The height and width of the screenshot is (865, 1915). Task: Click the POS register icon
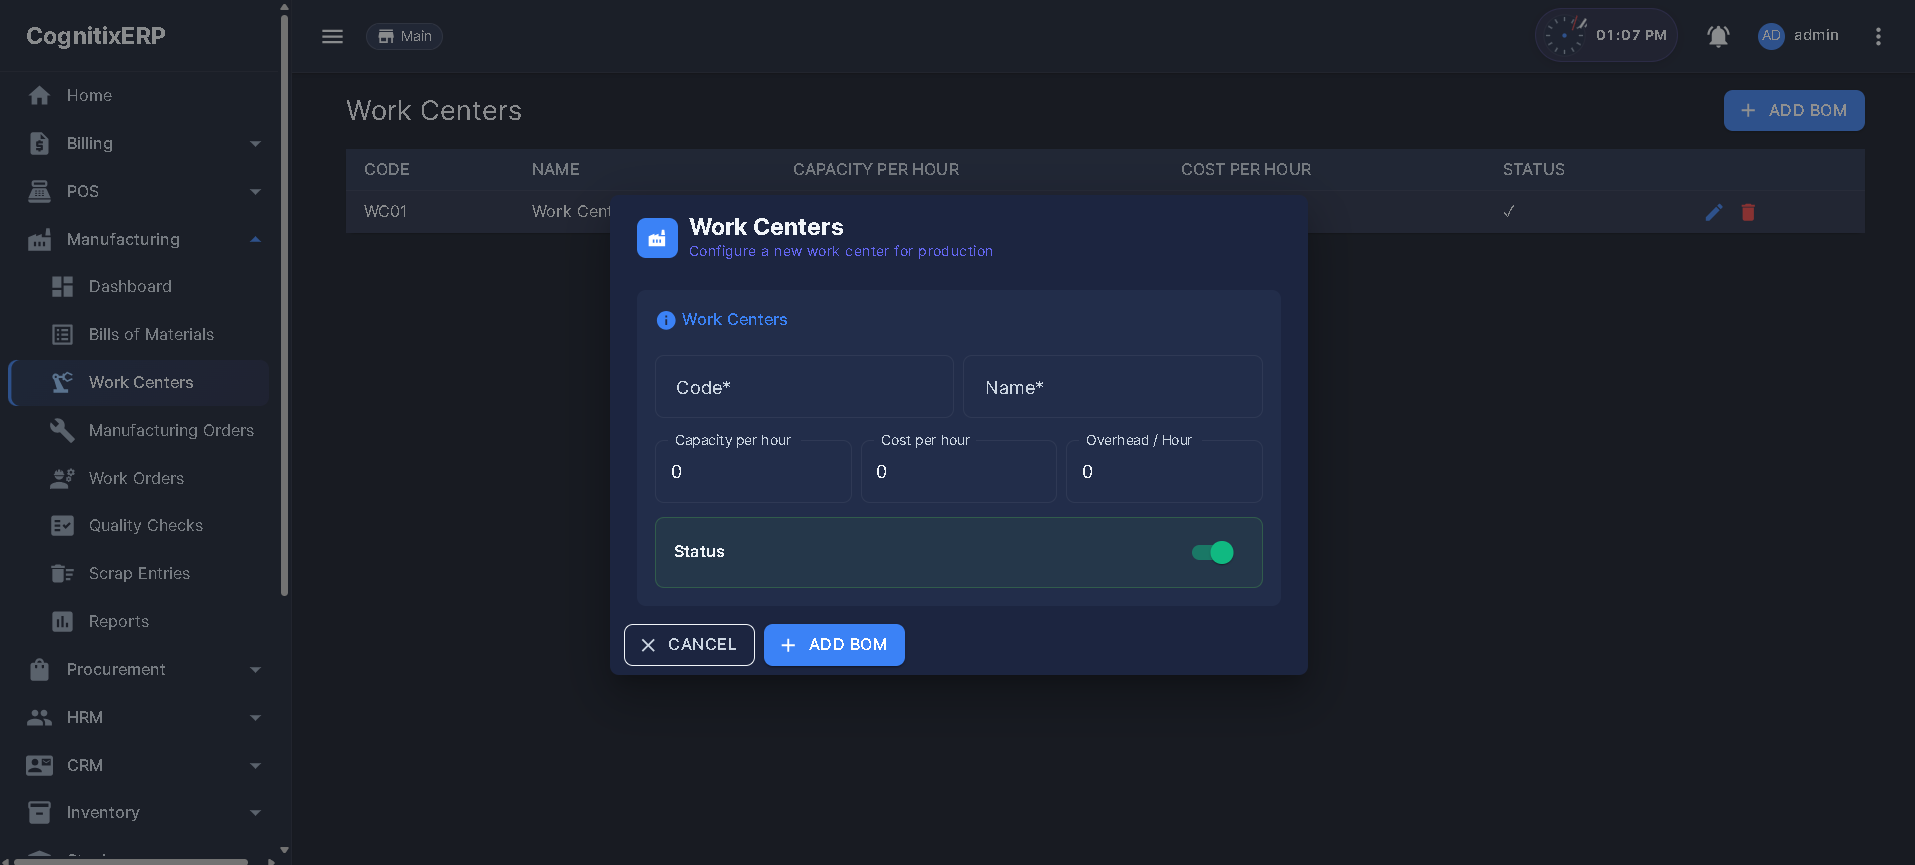(40, 191)
